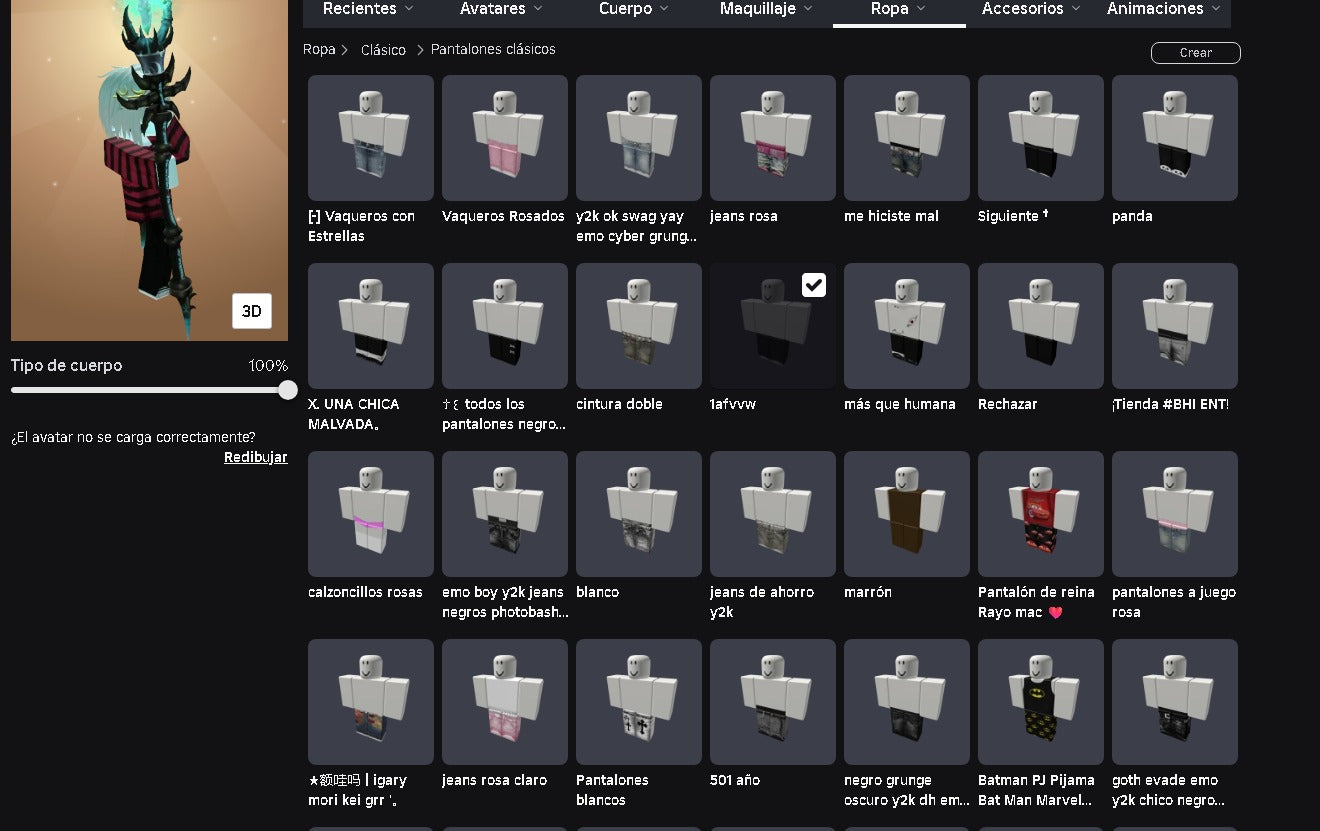Select the 501 año jeans thumbnail
Viewport: 1320px width, 831px height.
[773, 702]
